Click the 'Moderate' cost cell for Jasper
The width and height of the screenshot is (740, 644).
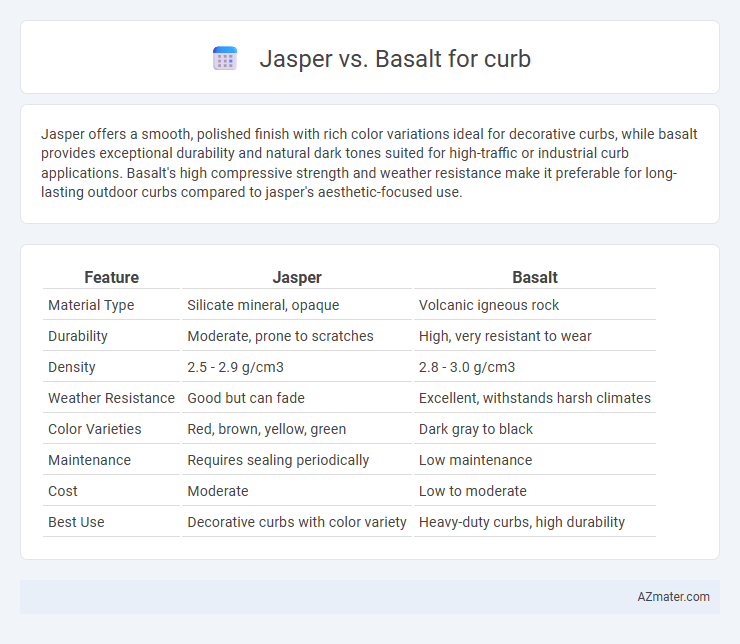coord(218,491)
